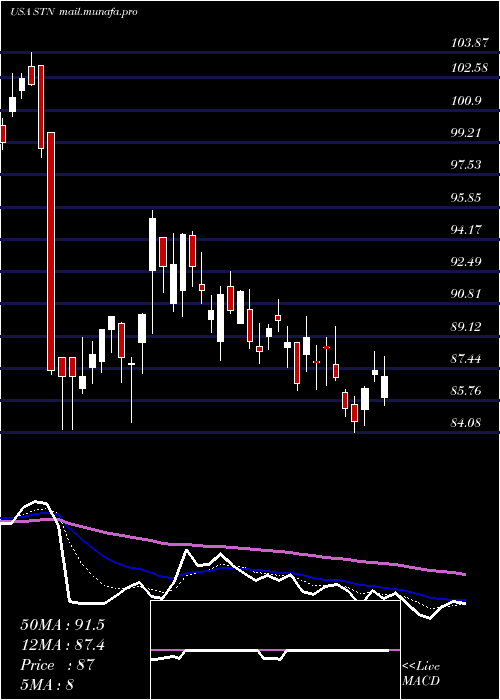Click the 95.85 price axis label
The image size is (500, 700).
point(466,198)
